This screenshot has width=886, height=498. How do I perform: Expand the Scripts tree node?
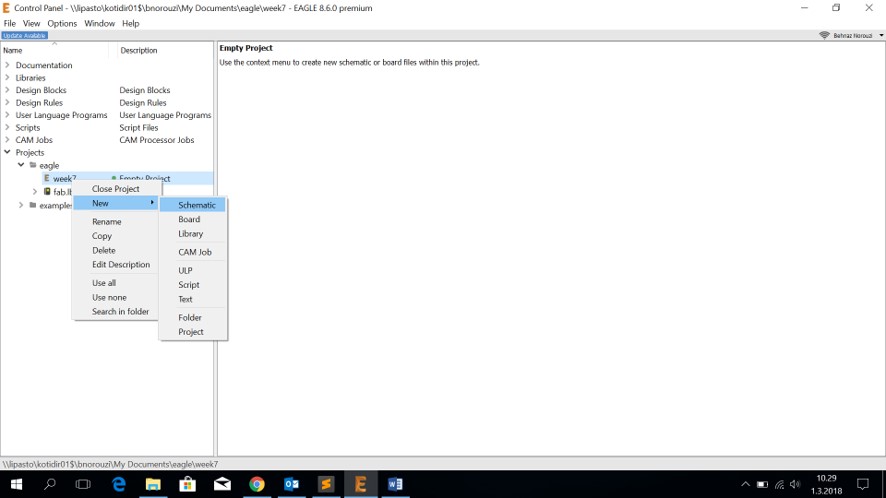click(7, 127)
